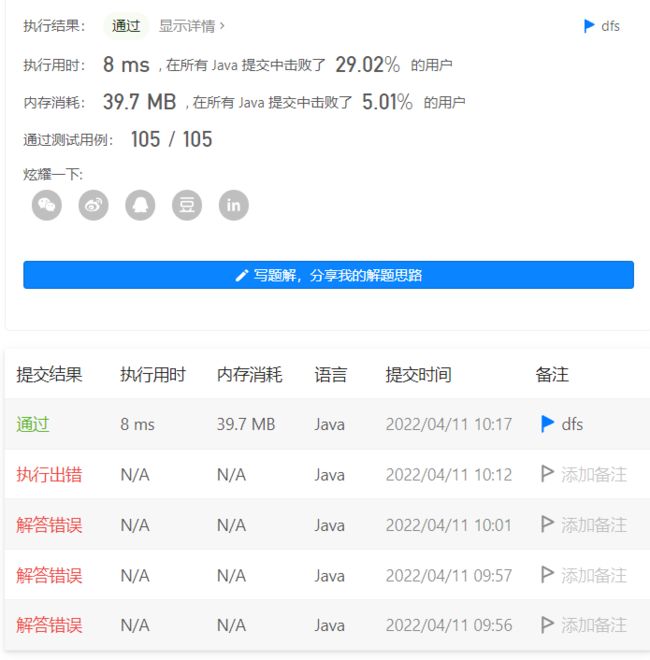Click 39.7 MB cell in submissions table
The height and width of the screenshot is (660, 650).
(x=246, y=424)
